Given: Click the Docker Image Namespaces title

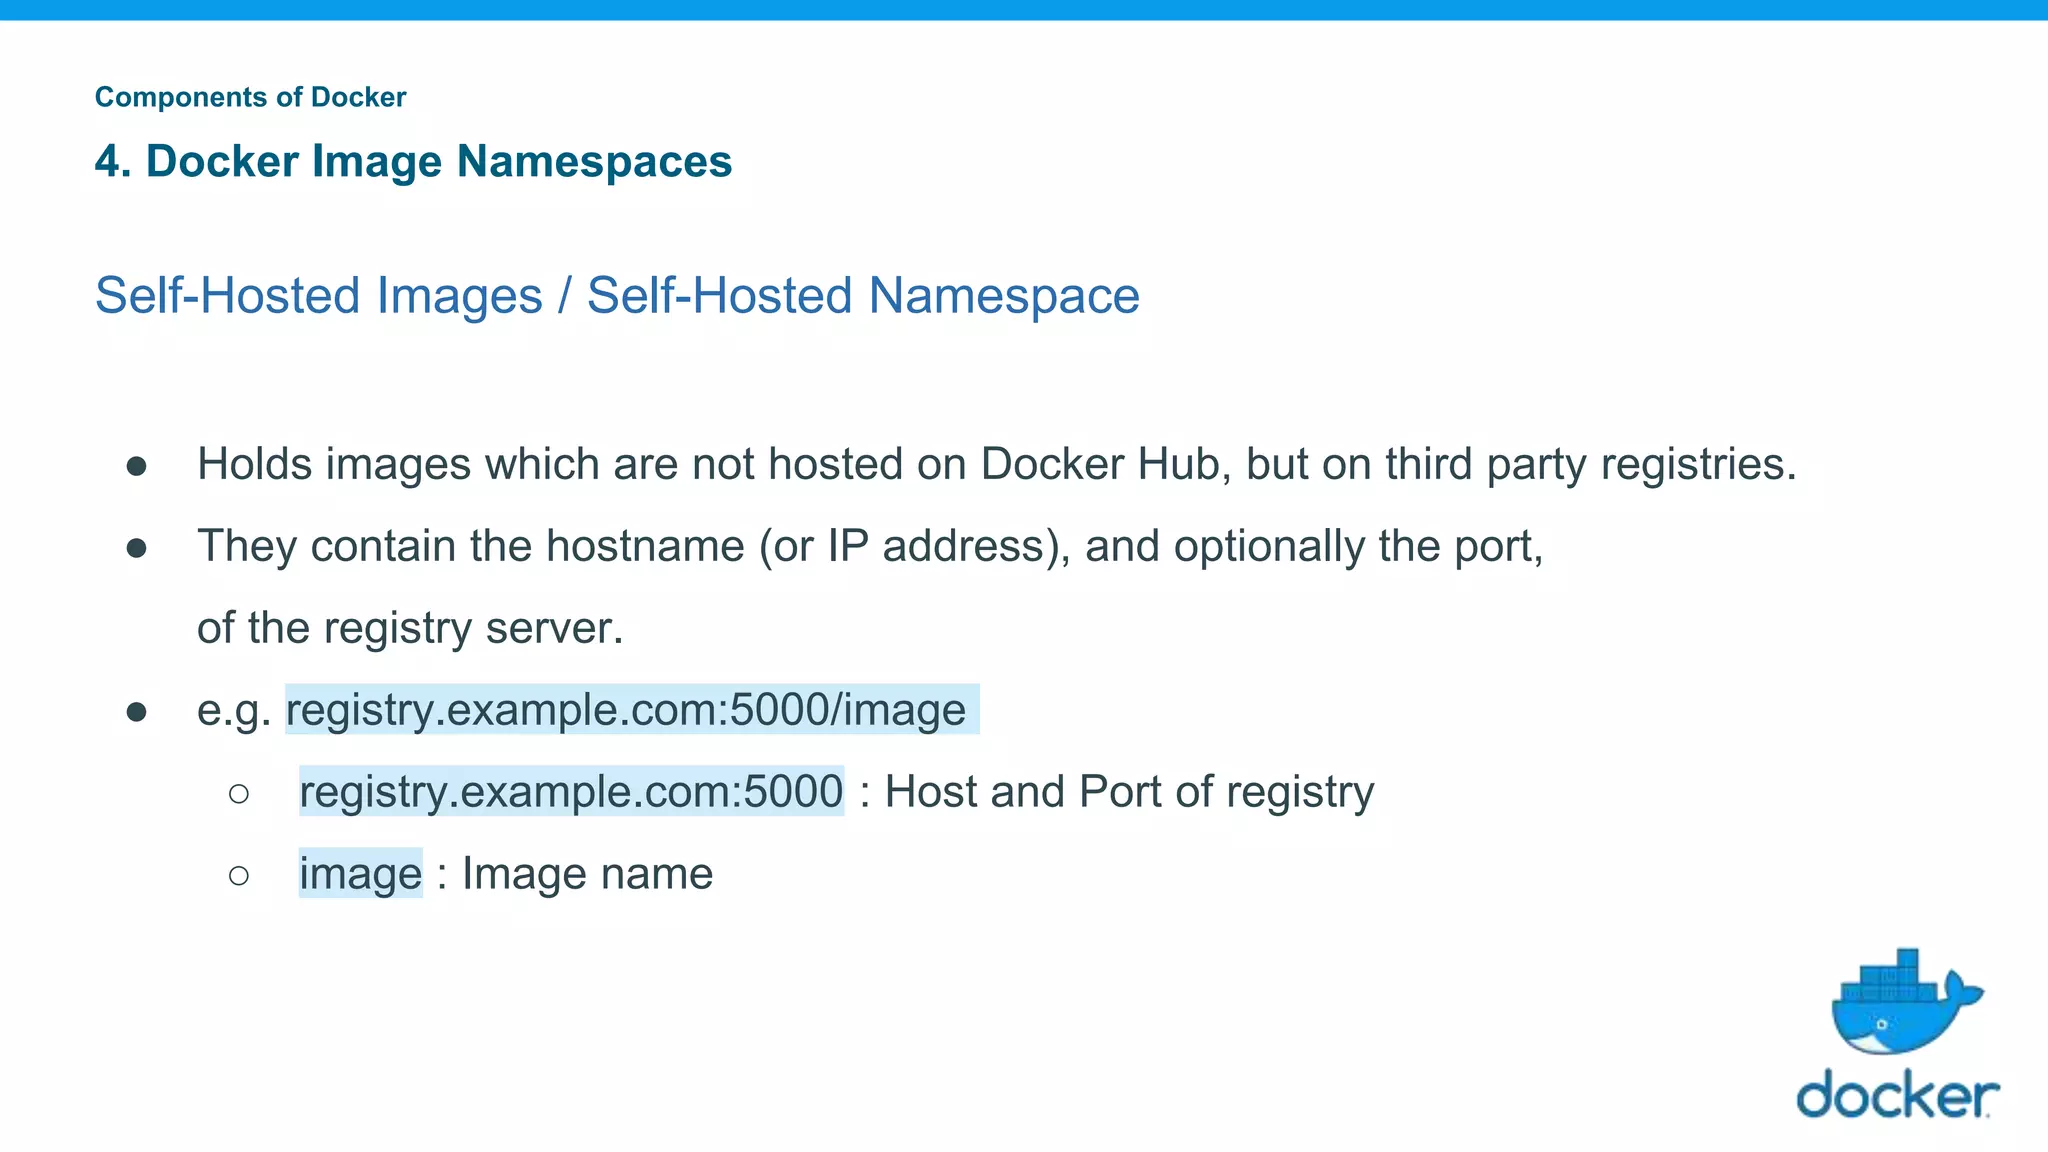Looking at the screenshot, I should 413,161.
